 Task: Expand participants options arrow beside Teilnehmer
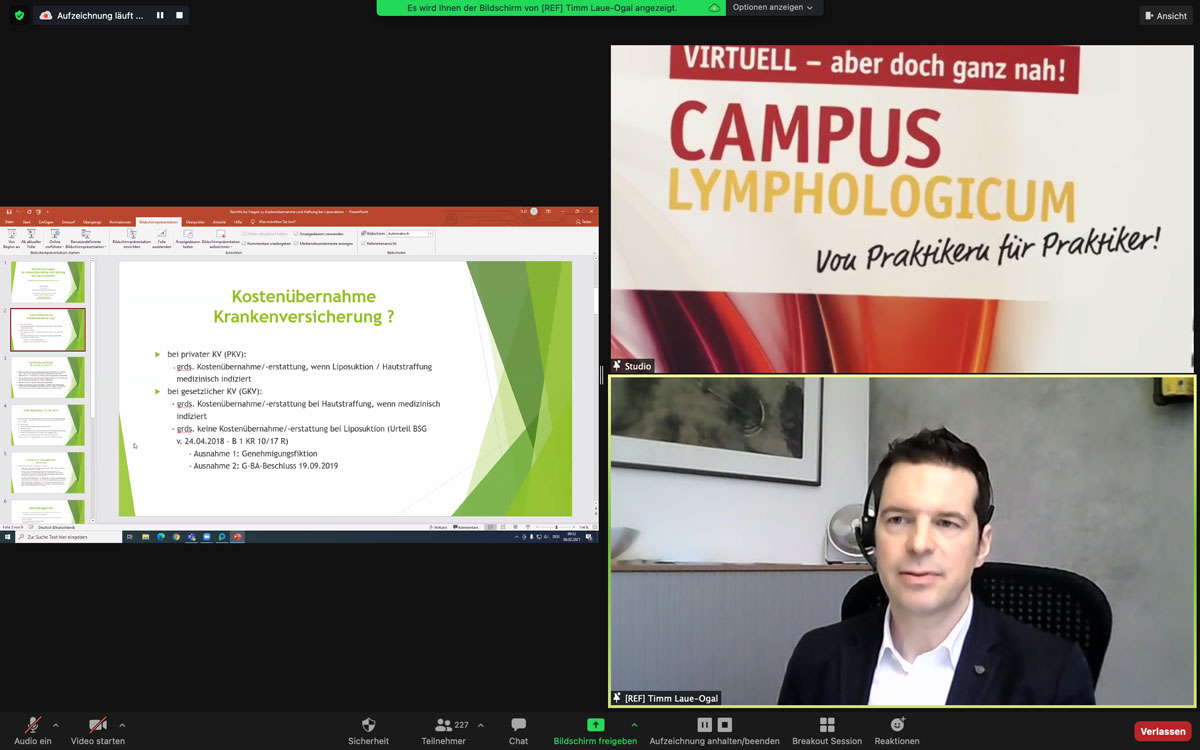tap(481, 725)
